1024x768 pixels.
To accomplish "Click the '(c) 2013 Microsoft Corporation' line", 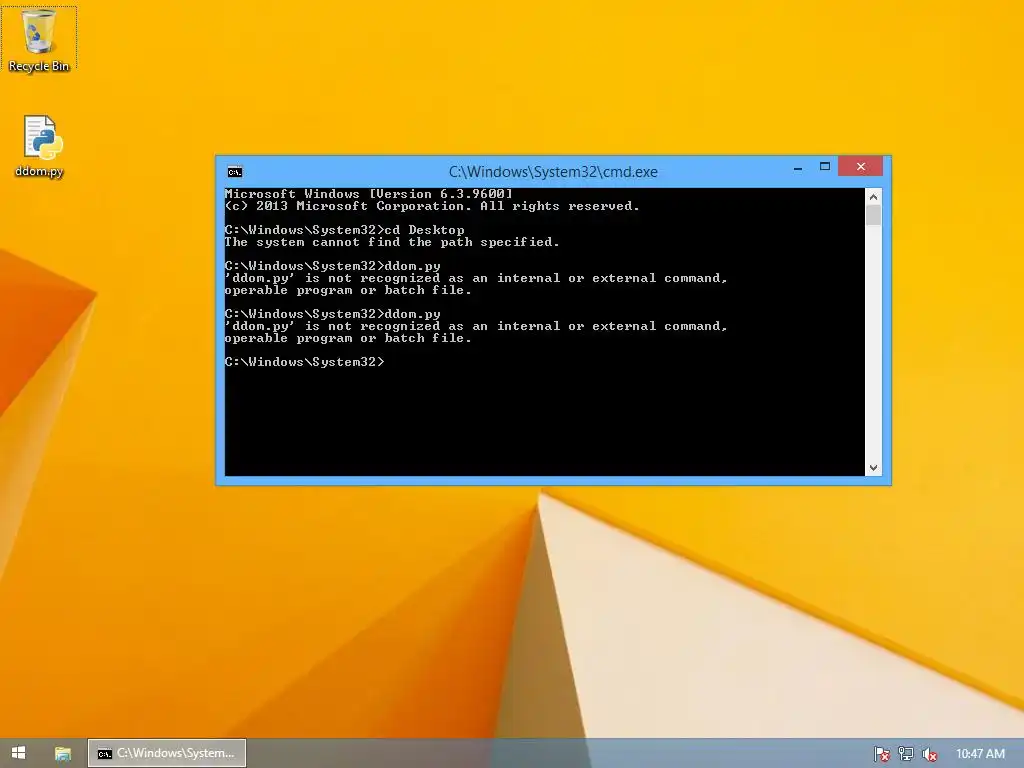I will pyautogui.click(x=432, y=206).
